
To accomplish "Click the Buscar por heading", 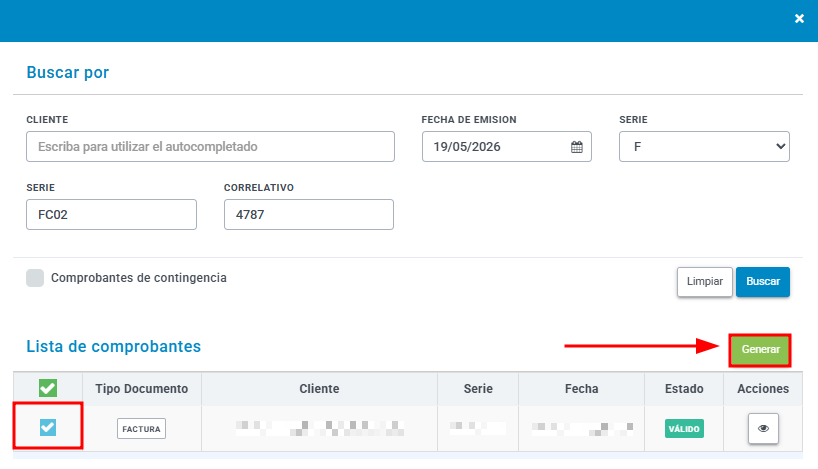I will click(68, 73).
